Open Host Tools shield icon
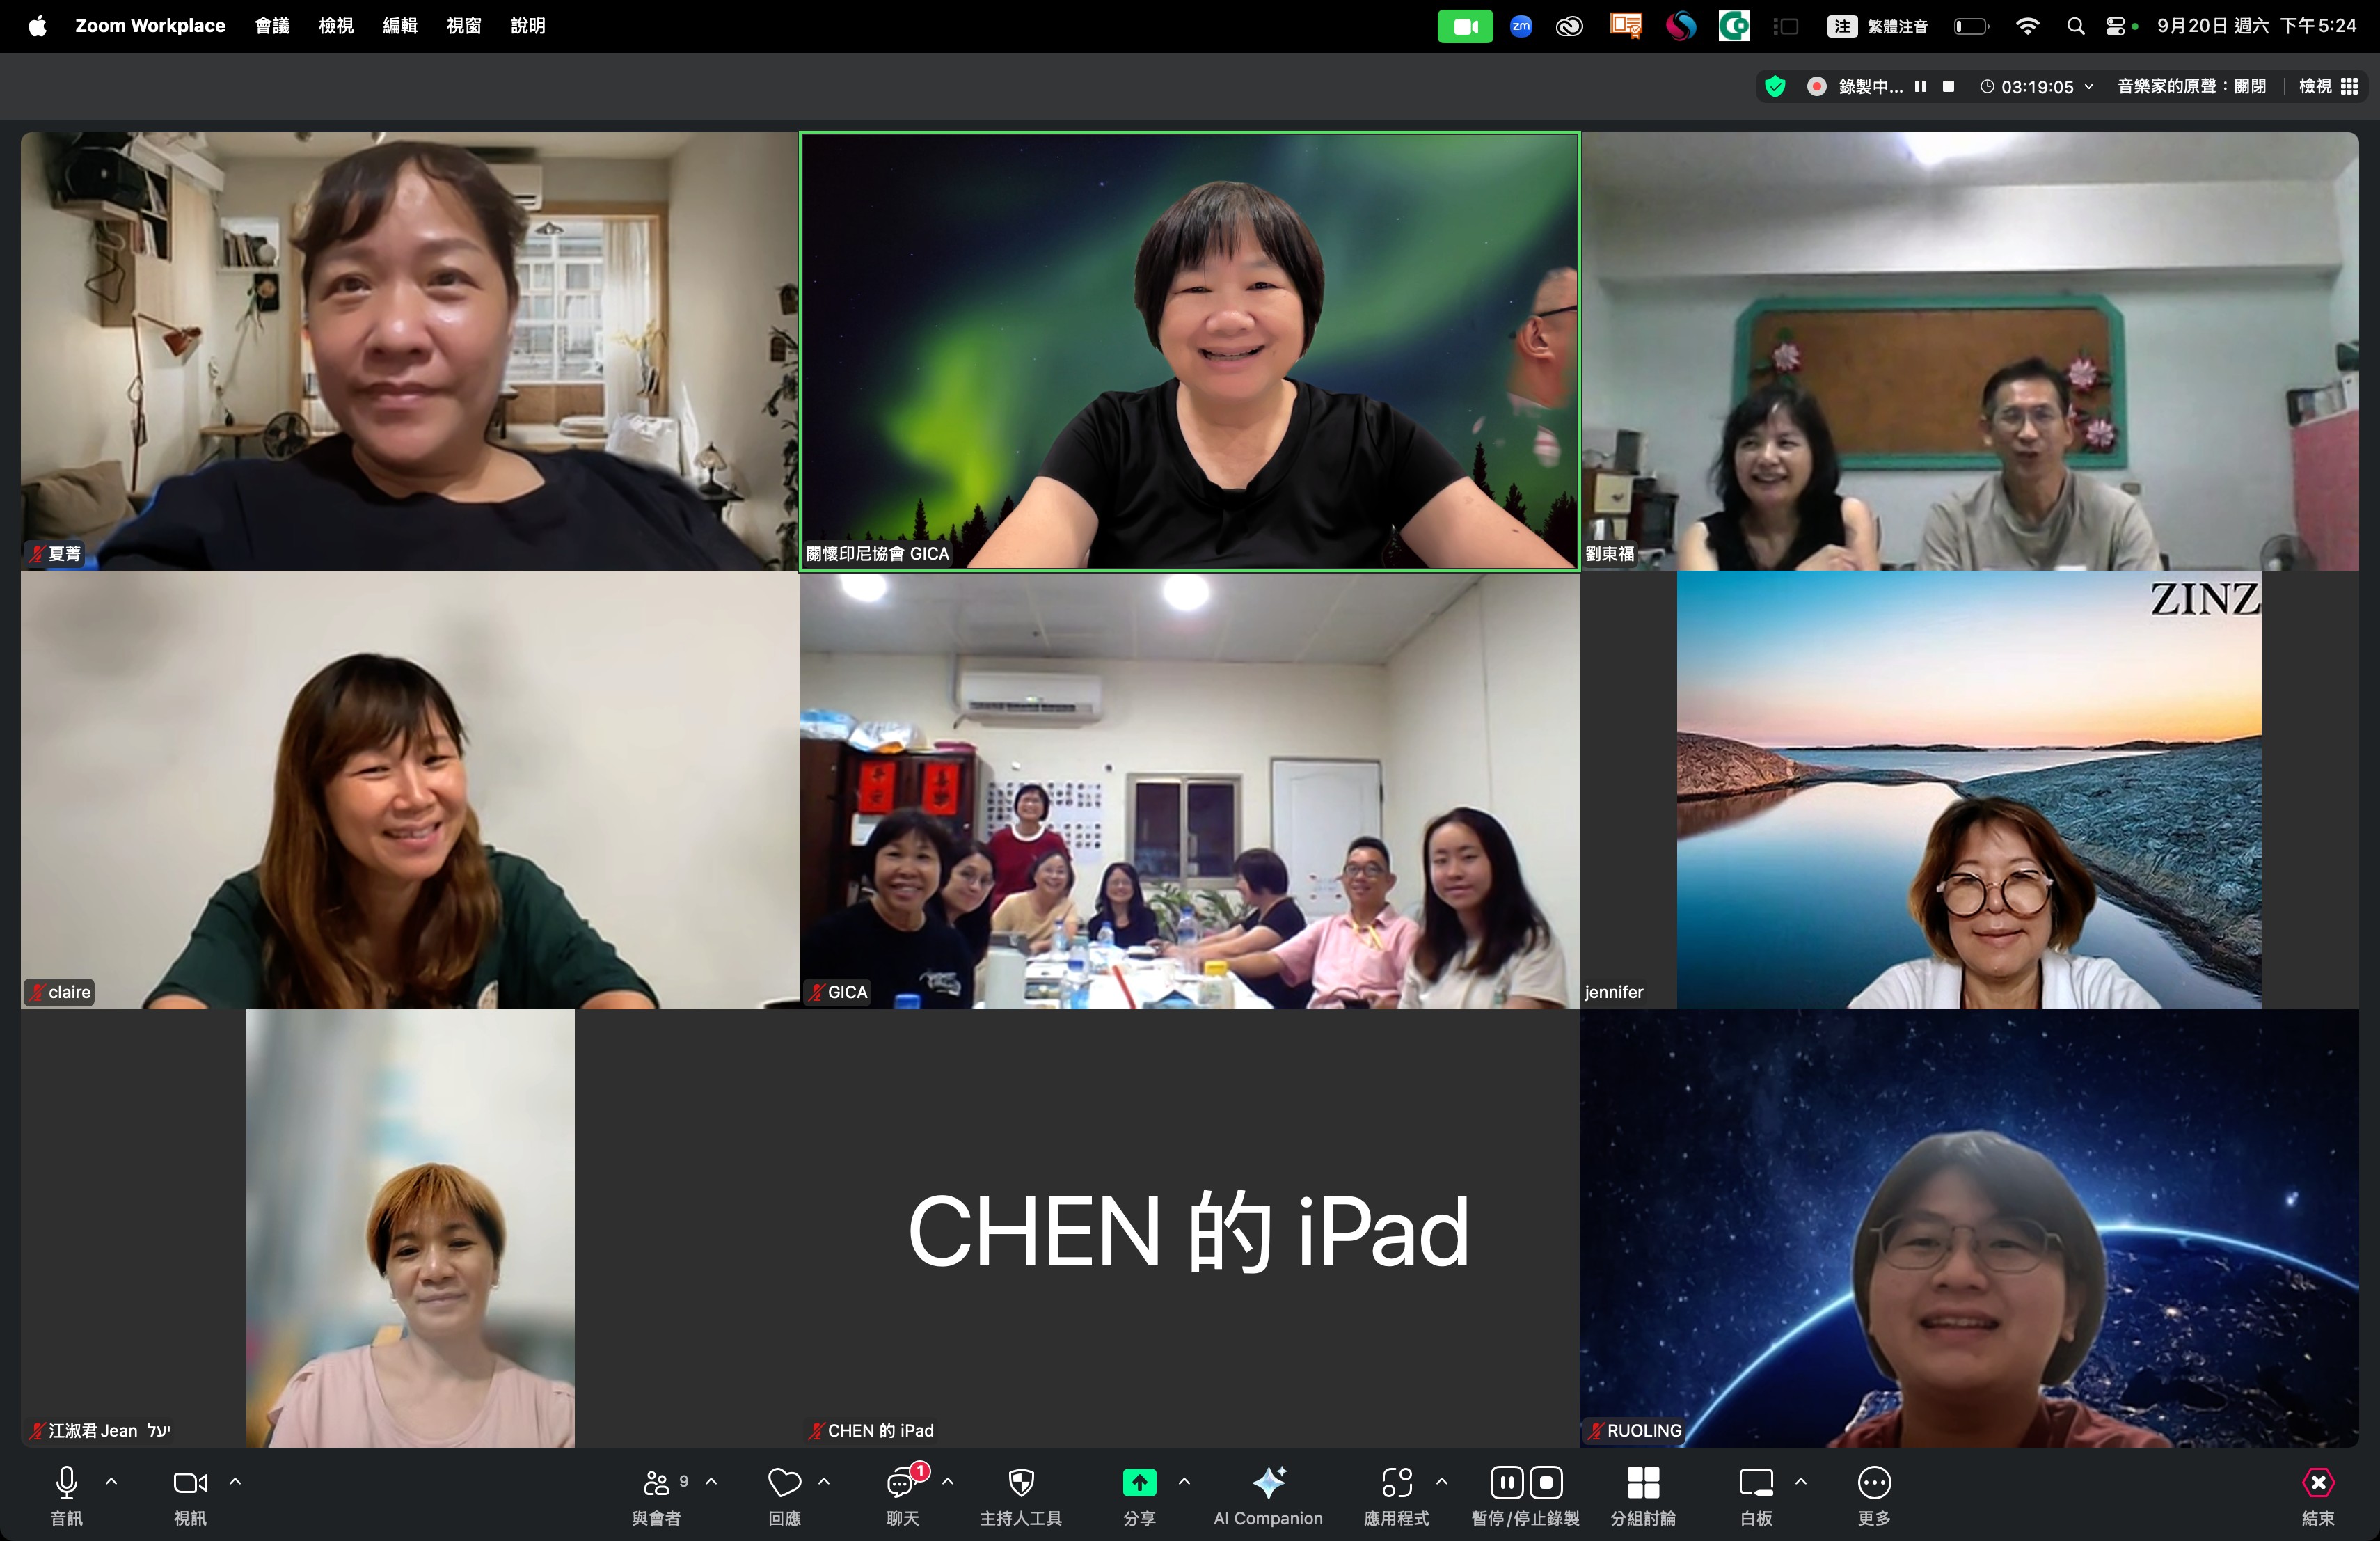Viewport: 2380px width, 1541px height. [1020, 1483]
